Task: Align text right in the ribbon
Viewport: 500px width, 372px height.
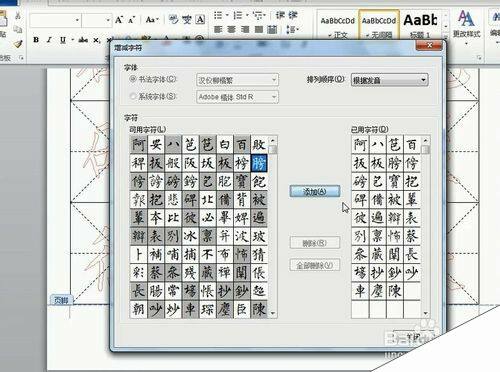Action: 245,30
